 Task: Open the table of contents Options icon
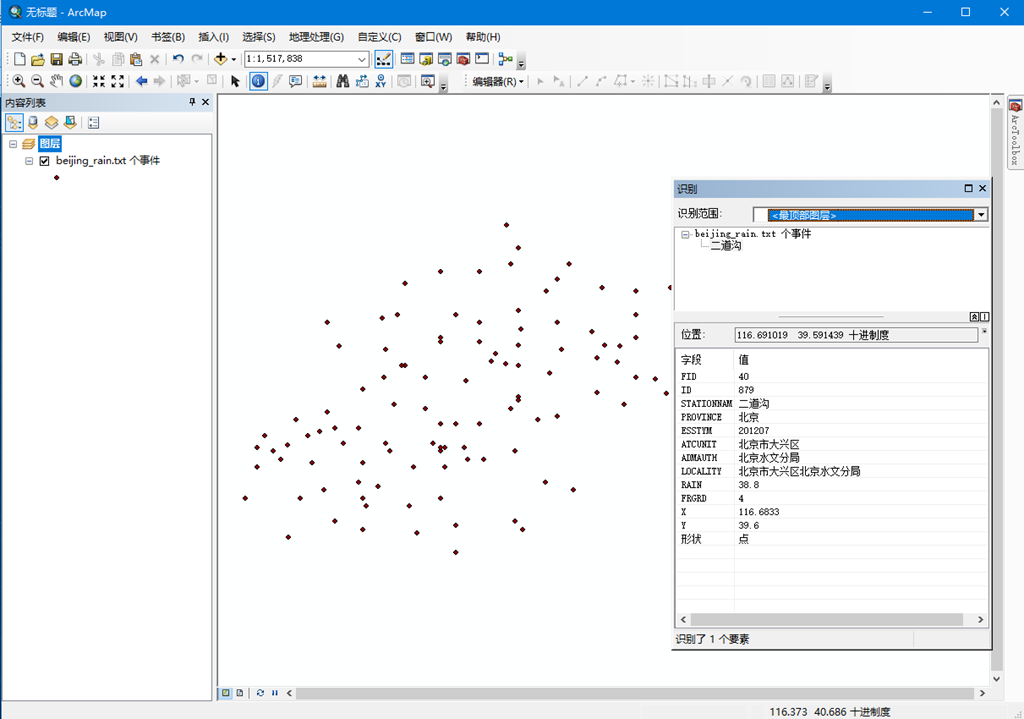[x=93, y=123]
